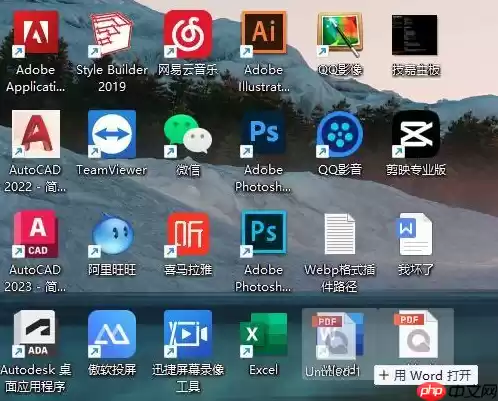Open dark blue Adobe Photoshop icon beside 微信
Screen dimensions: 498x401
264,134
